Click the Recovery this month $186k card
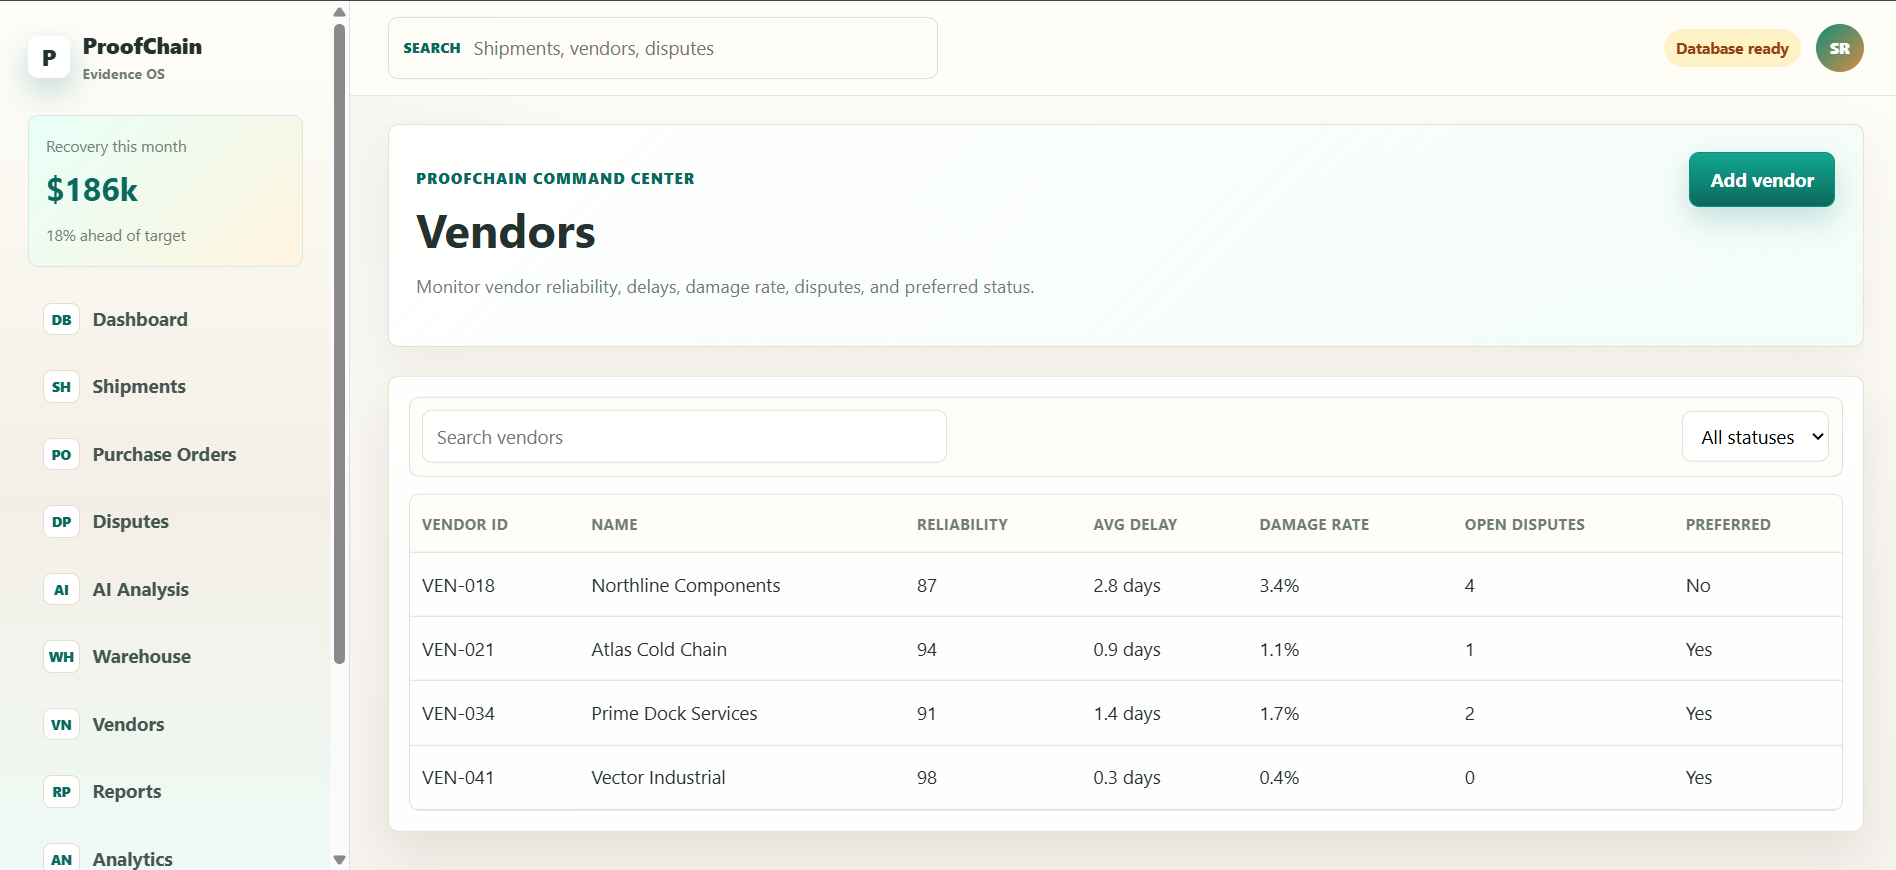The height and width of the screenshot is (870, 1896). (165, 191)
